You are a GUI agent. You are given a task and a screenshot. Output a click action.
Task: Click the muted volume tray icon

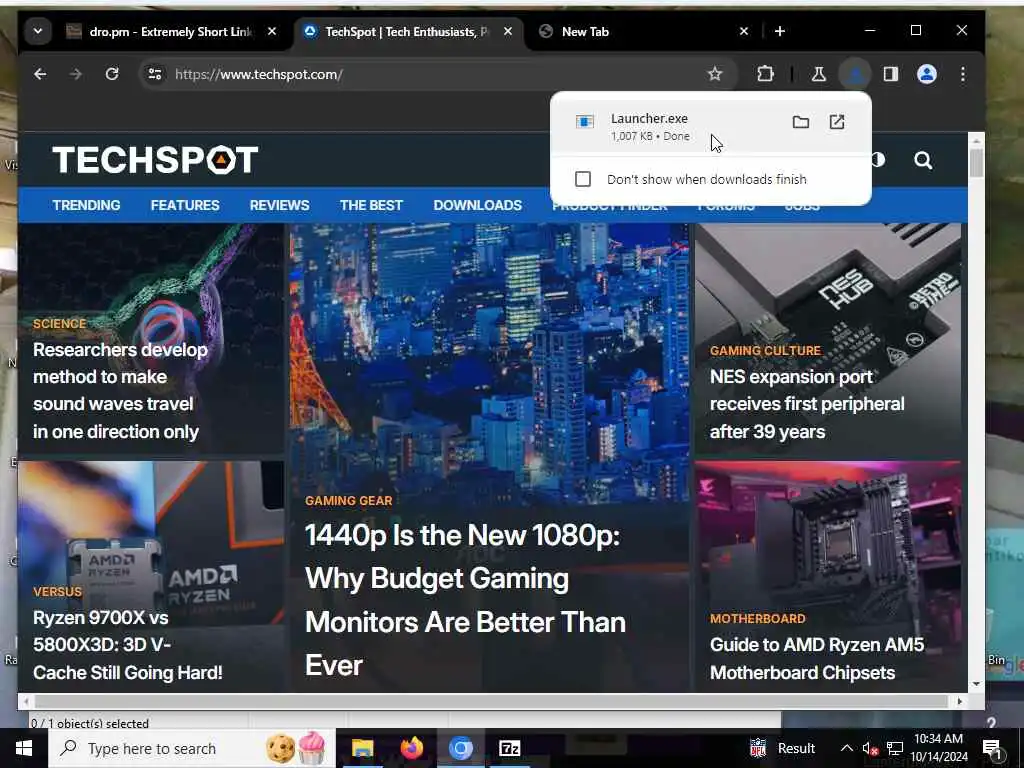pos(870,748)
